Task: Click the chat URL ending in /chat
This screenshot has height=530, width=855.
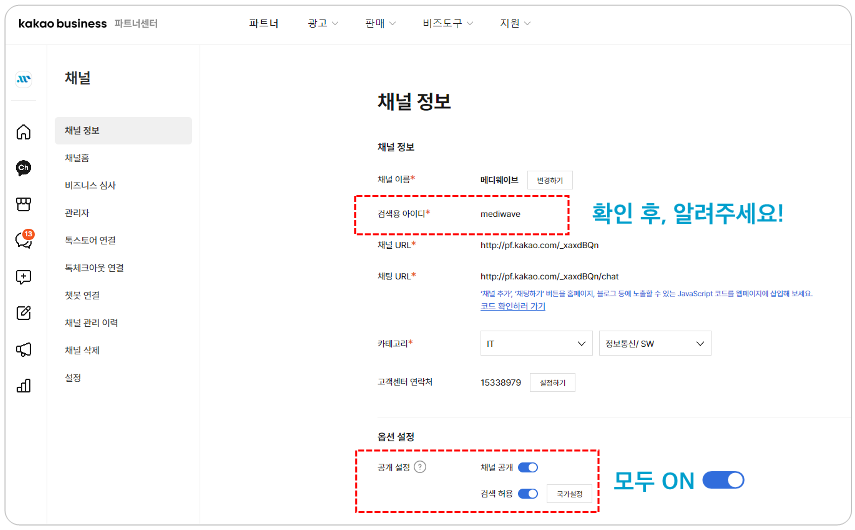Action: (549, 276)
